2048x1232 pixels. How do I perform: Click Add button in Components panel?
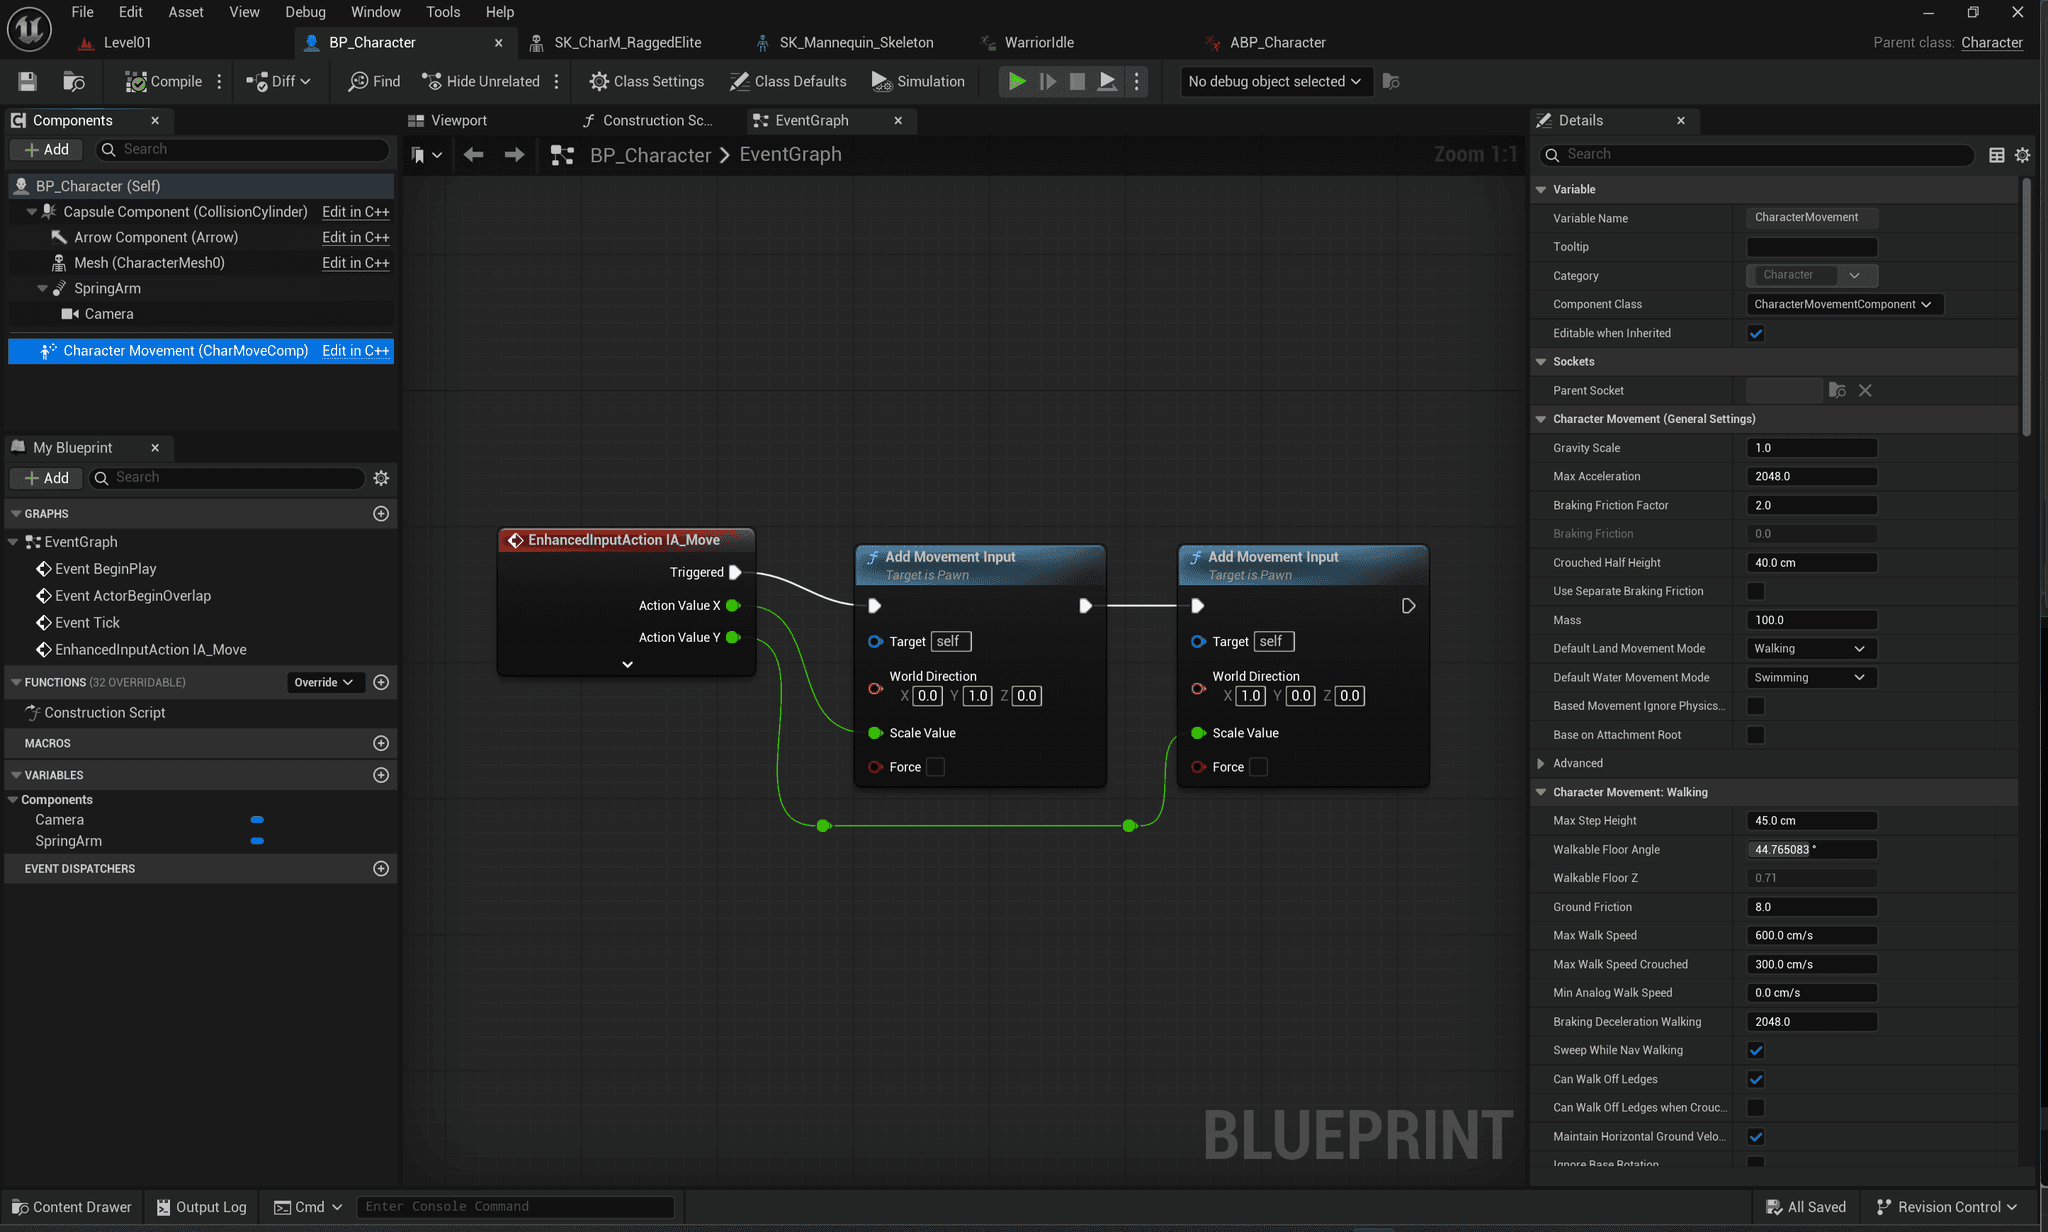pyautogui.click(x=47, y=150)
